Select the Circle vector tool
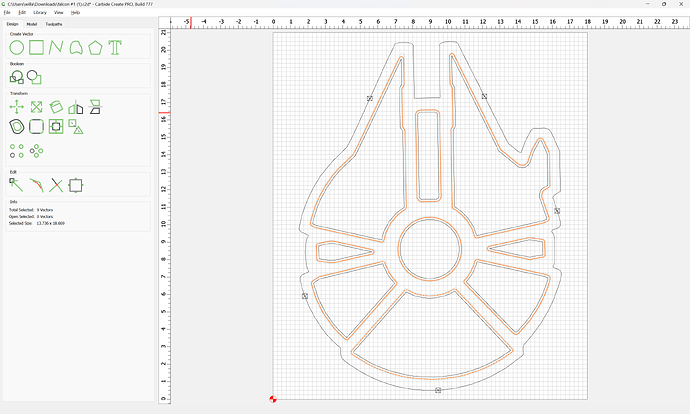This screenshot has height=414, width=690. click(17, 47)
